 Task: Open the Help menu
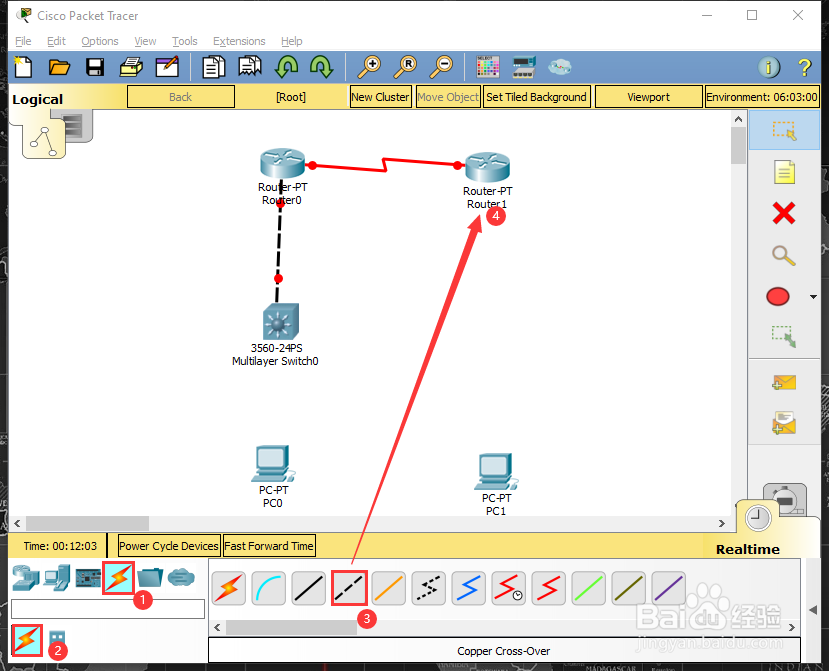click(x=291, y=41)
